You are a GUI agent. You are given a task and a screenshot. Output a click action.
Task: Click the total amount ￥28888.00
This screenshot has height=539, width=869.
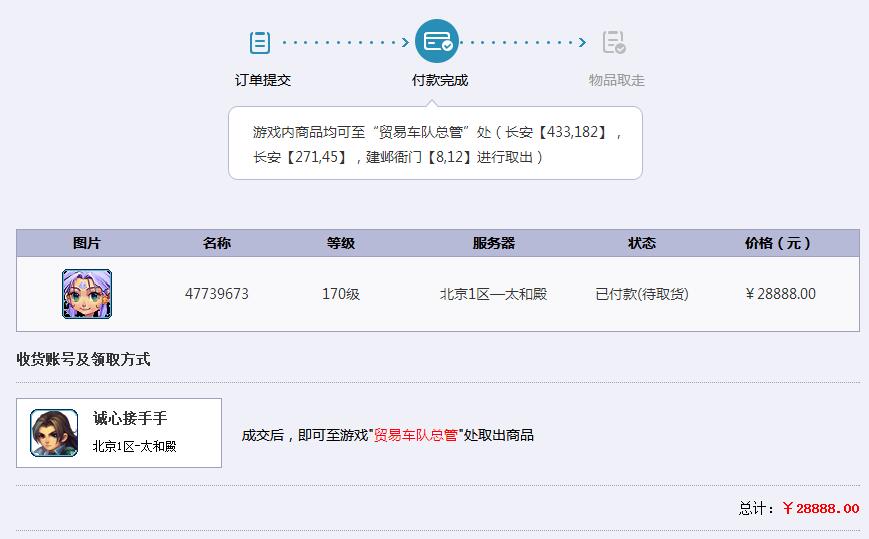click(x=821, y=508)
